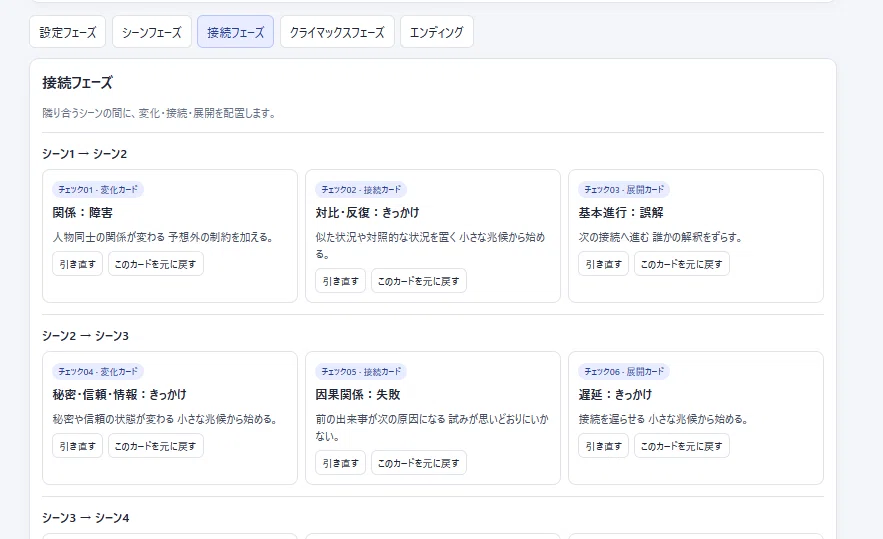Revert the 対比・反復：きっかけ card with このカードを元に戻す

419,281
